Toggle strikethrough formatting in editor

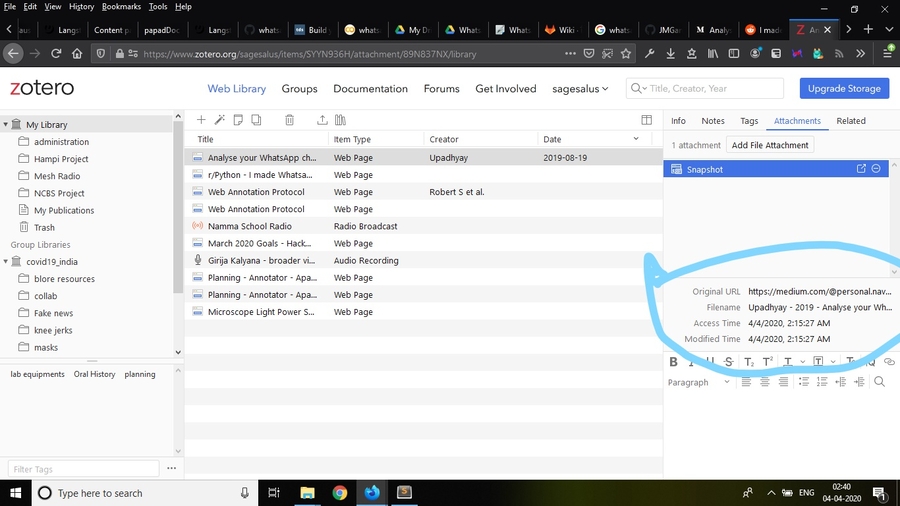tap(728, 362)
